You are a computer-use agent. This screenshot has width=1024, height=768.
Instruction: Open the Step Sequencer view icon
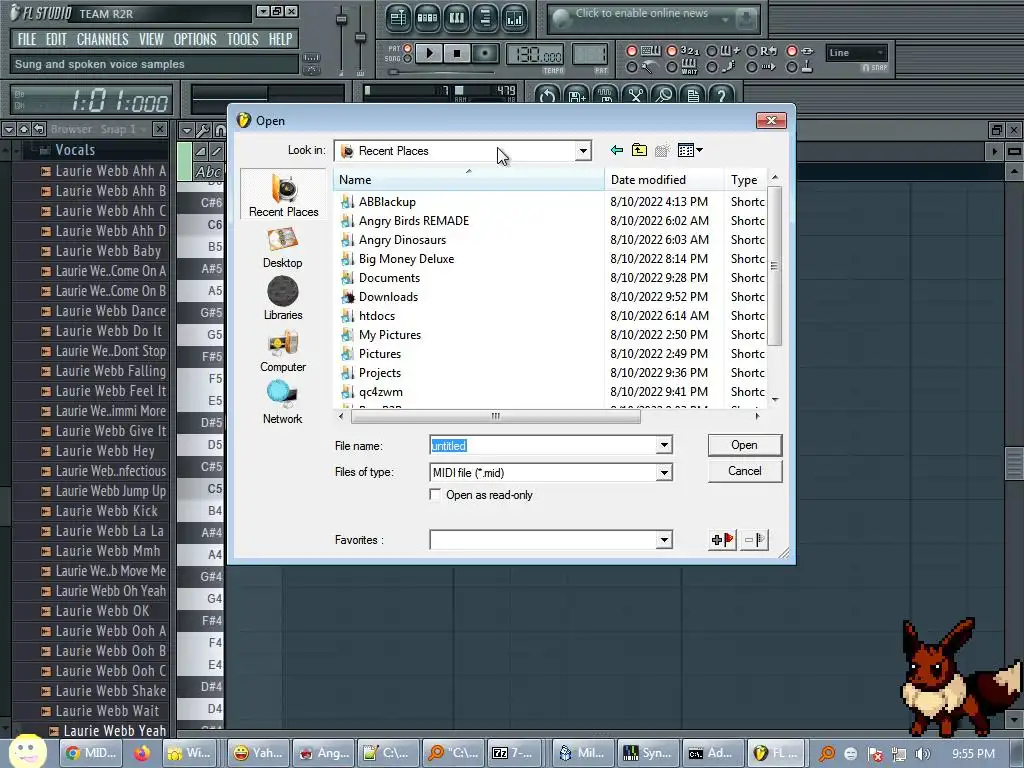427,18
